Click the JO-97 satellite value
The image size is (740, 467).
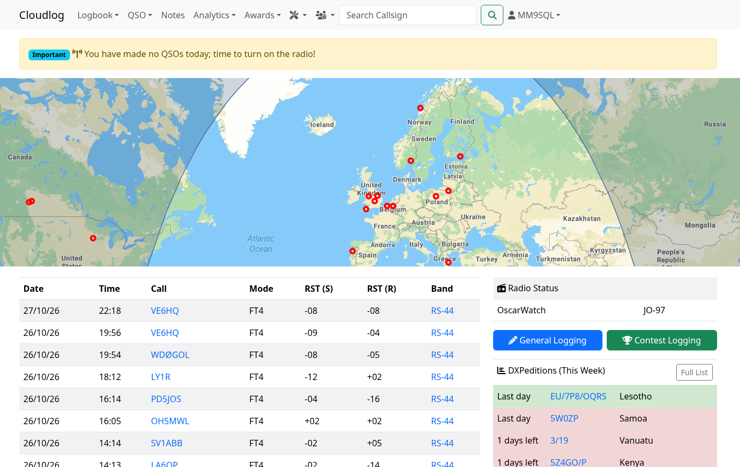coord(654,310)
